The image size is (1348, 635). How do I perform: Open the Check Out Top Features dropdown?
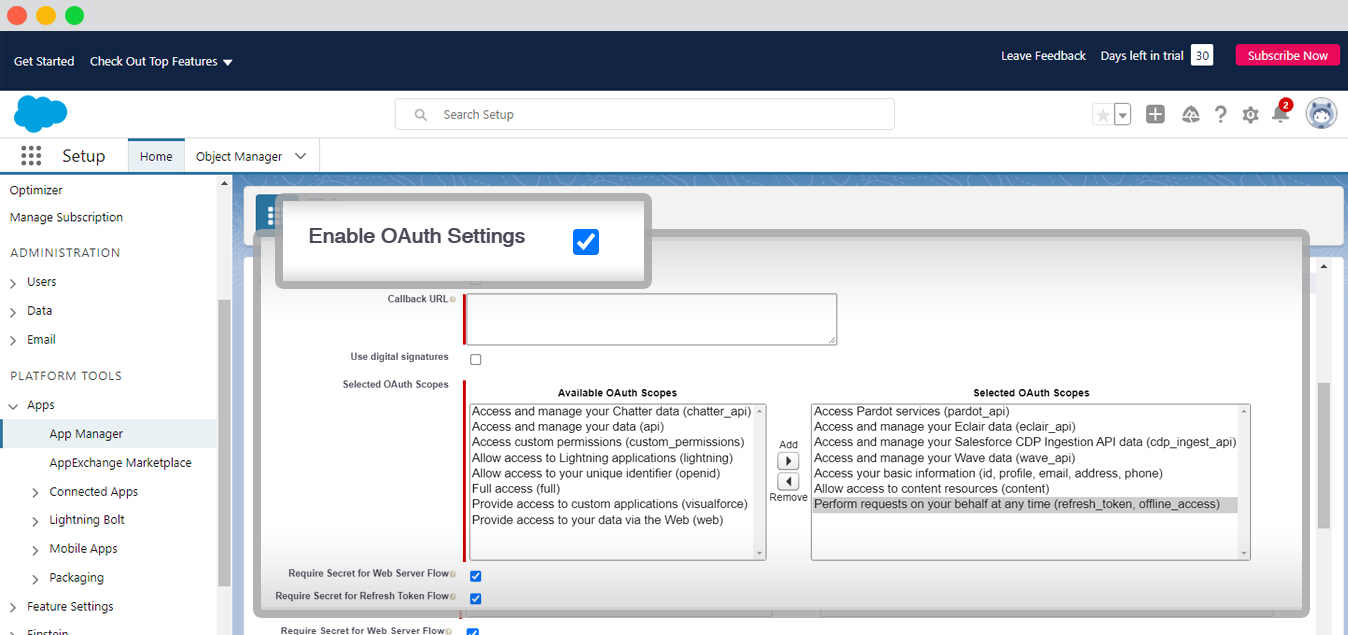(161, 61)
